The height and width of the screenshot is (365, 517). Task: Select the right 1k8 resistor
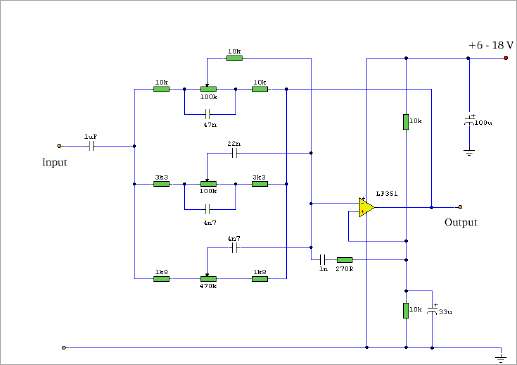click(260, 279)
